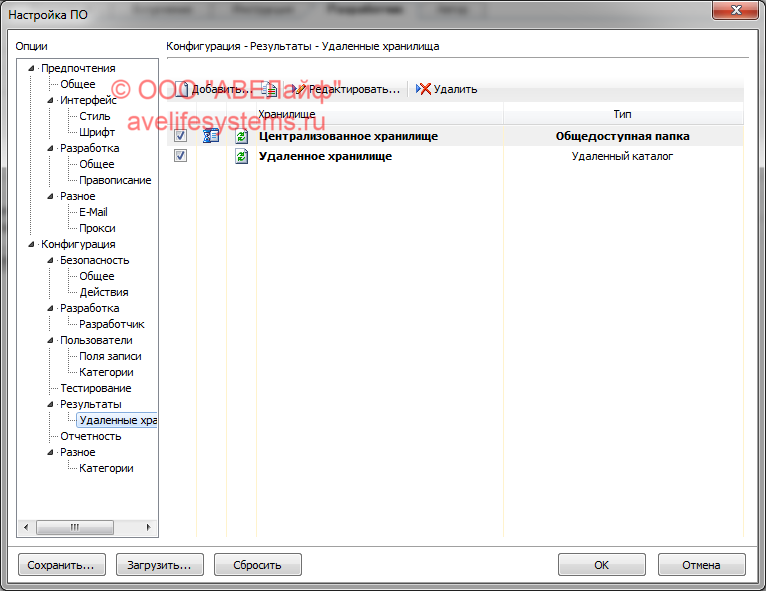The width and height of the screenshot is (766, 591).
Task: Click the green sync icon of Централизованное хранилище
Action: pyautogui.click(x=241, y=136)
